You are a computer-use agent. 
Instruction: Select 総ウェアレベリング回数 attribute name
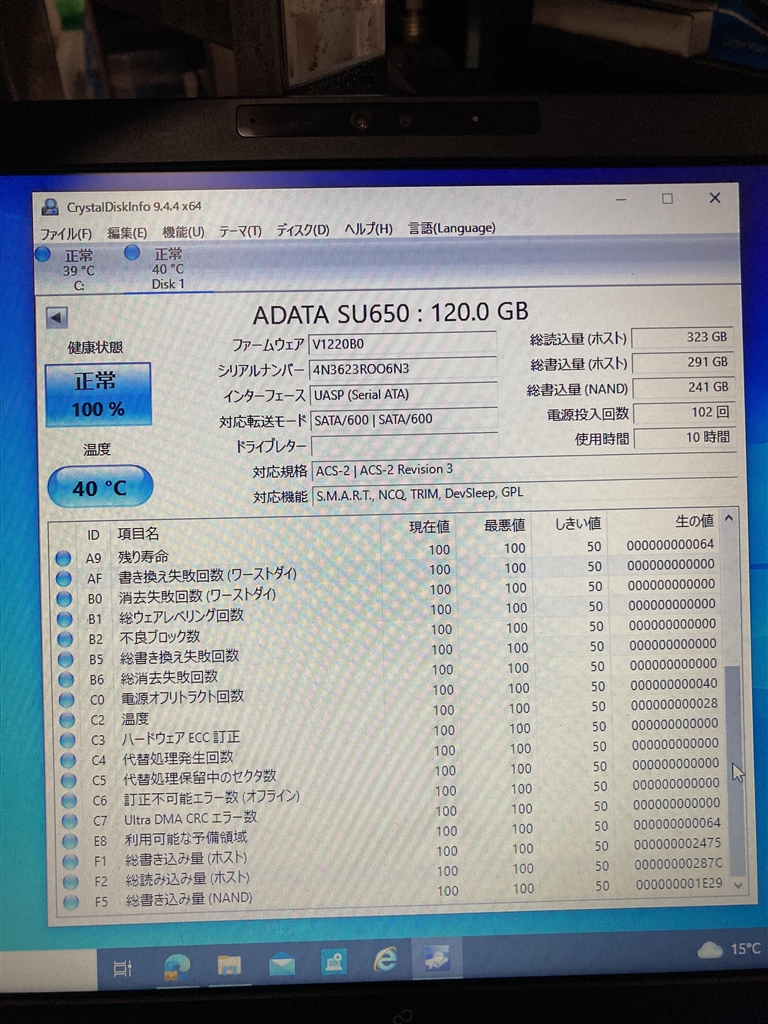(182, 616)
